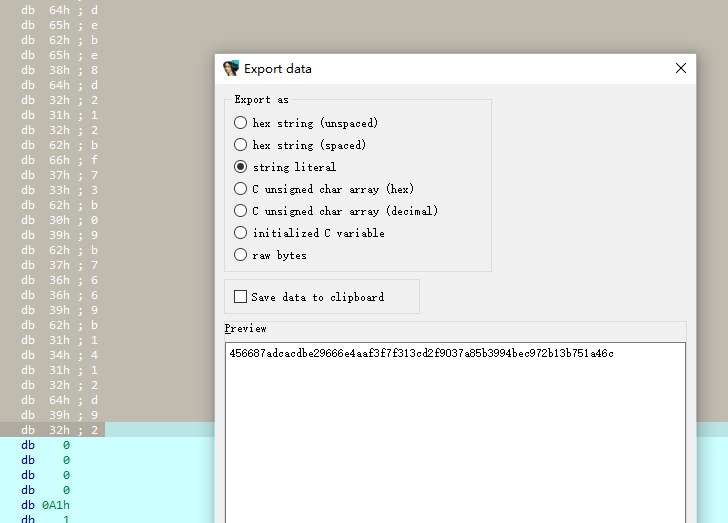This screenshot has height=523, width=728.
Task: Select the 'db 34h ; 4' data line
Action: click(x=60, y=355)
